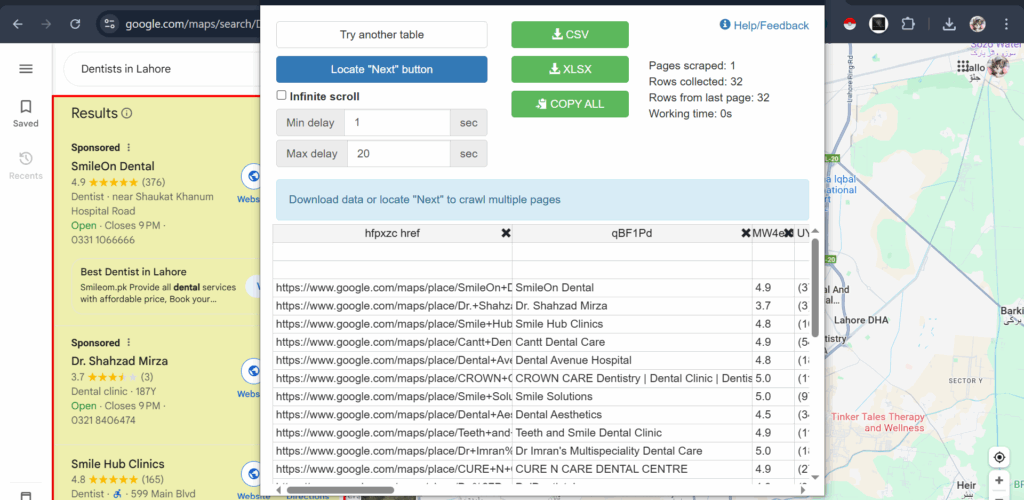
Task: Click the Smile Solutions table cell
Action: 632,396
